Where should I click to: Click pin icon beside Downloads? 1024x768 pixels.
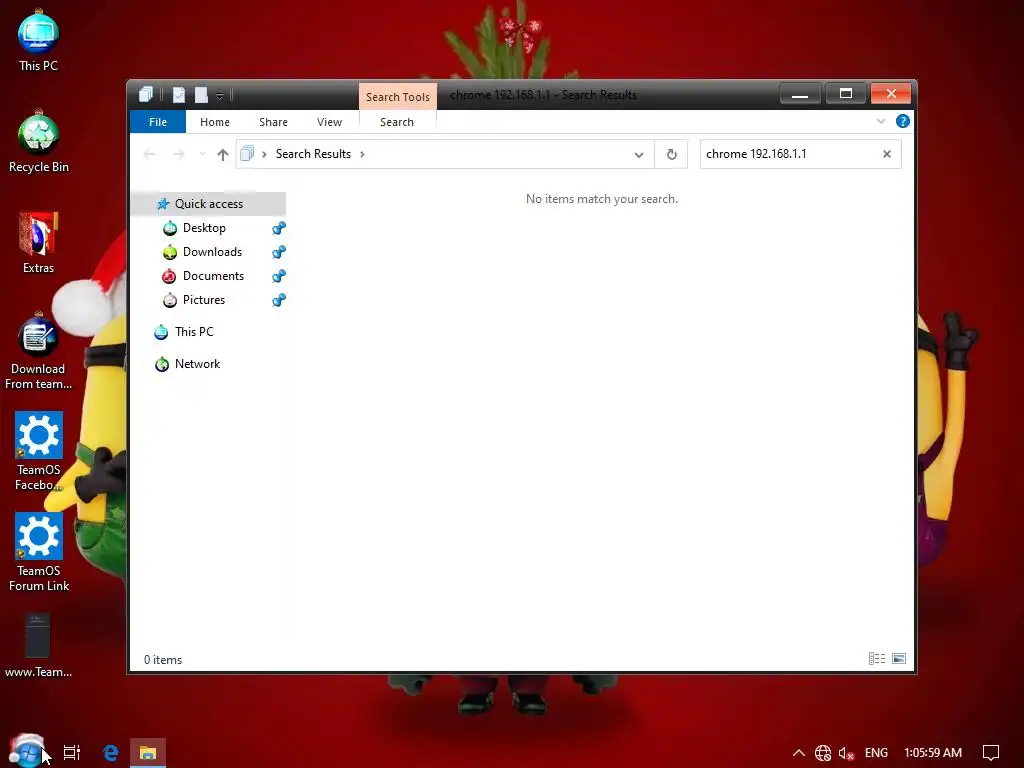[x=279, y=252]
